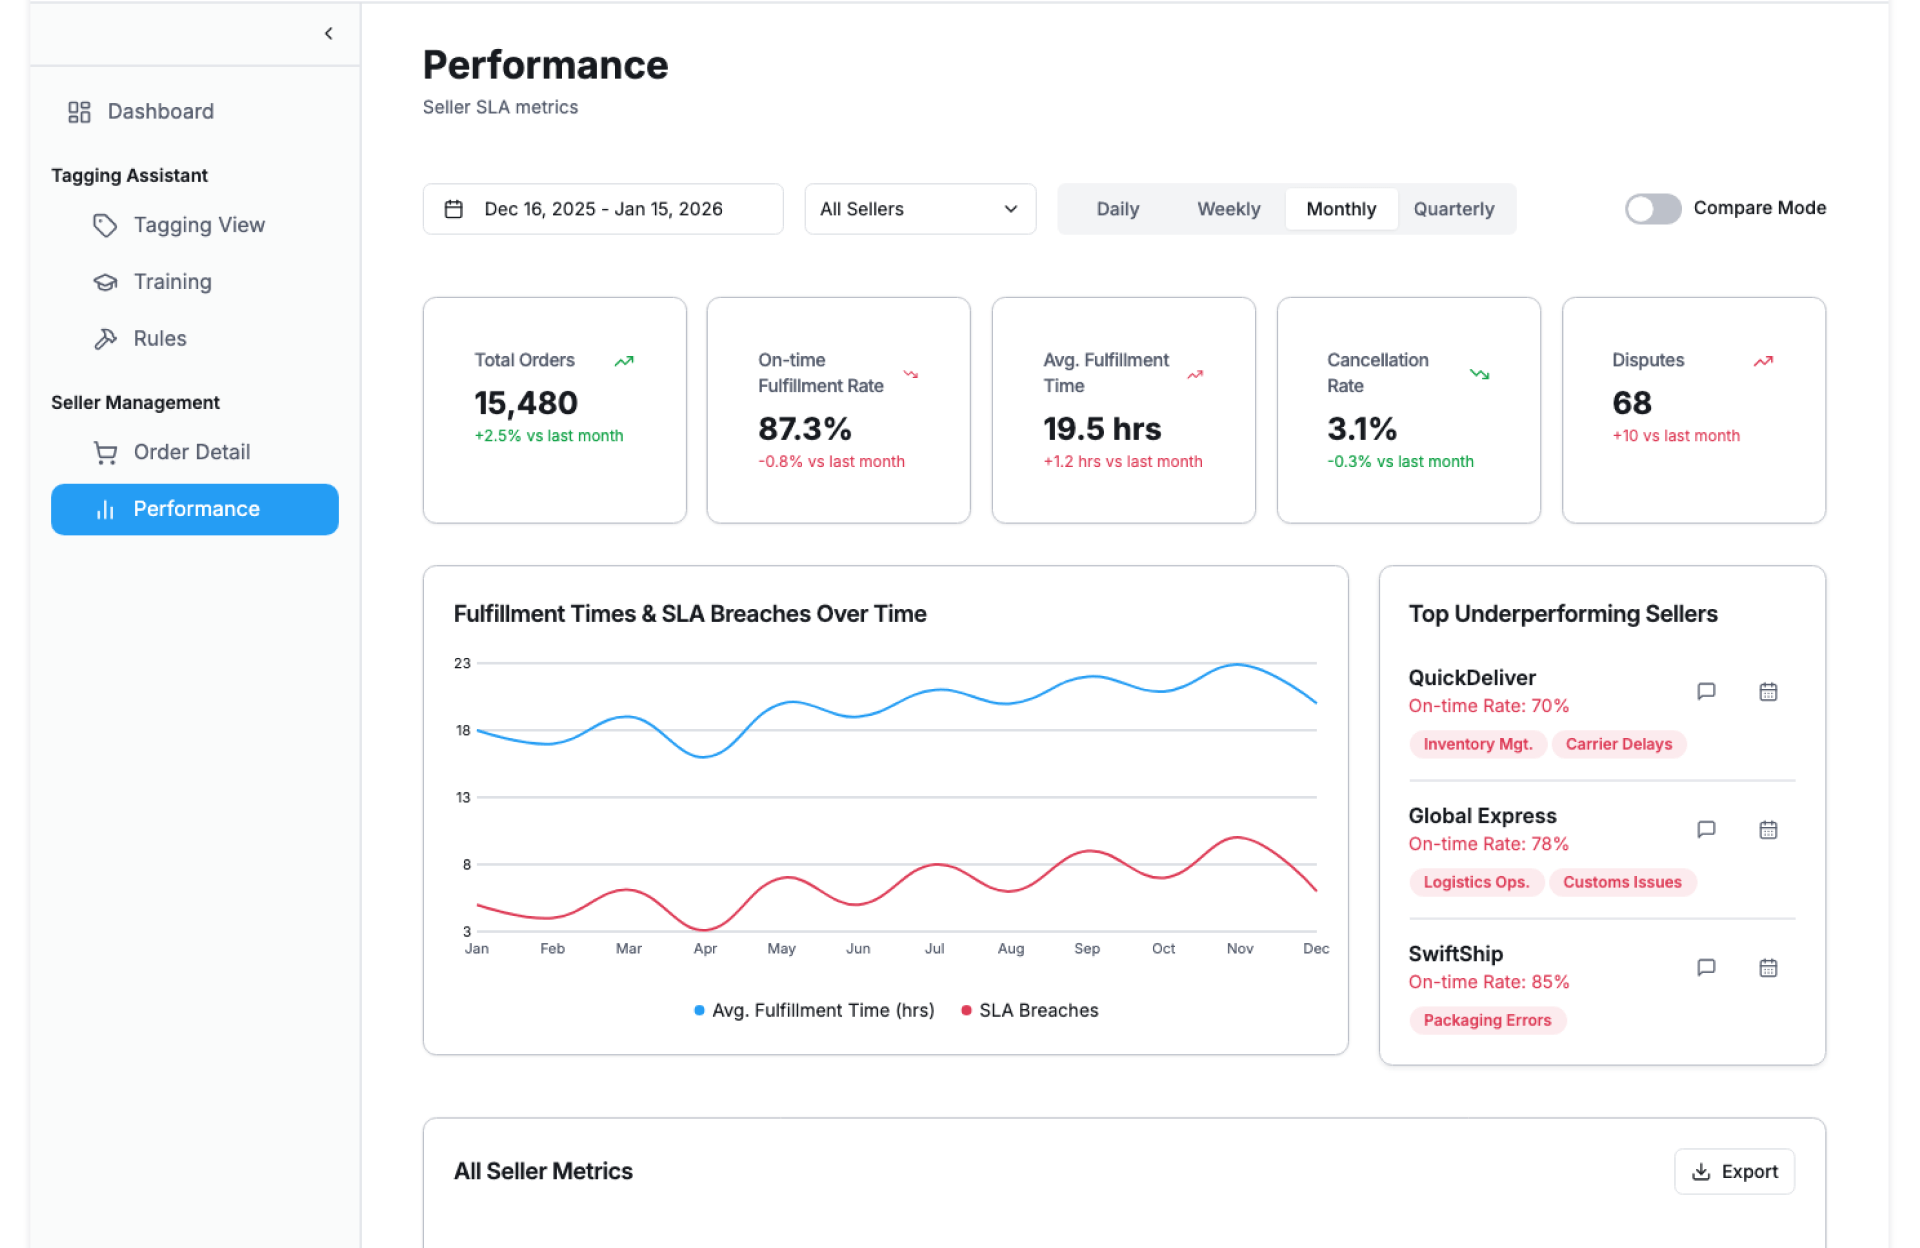Switch to the Weekly tab
Image resolution: width=1920 pixels, height=1248 pixels.
[1228, 209]
